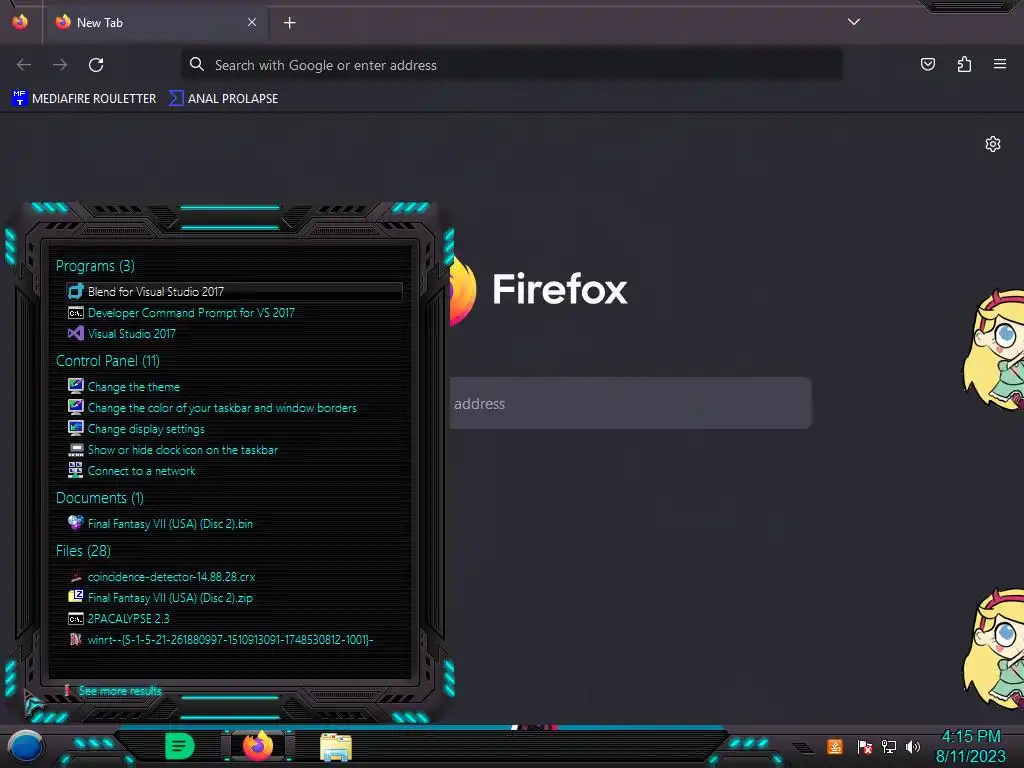Open File Explorer from taskbar
Image resolution: width=1024 pixels, height=768 pixels.
point(336,747)
